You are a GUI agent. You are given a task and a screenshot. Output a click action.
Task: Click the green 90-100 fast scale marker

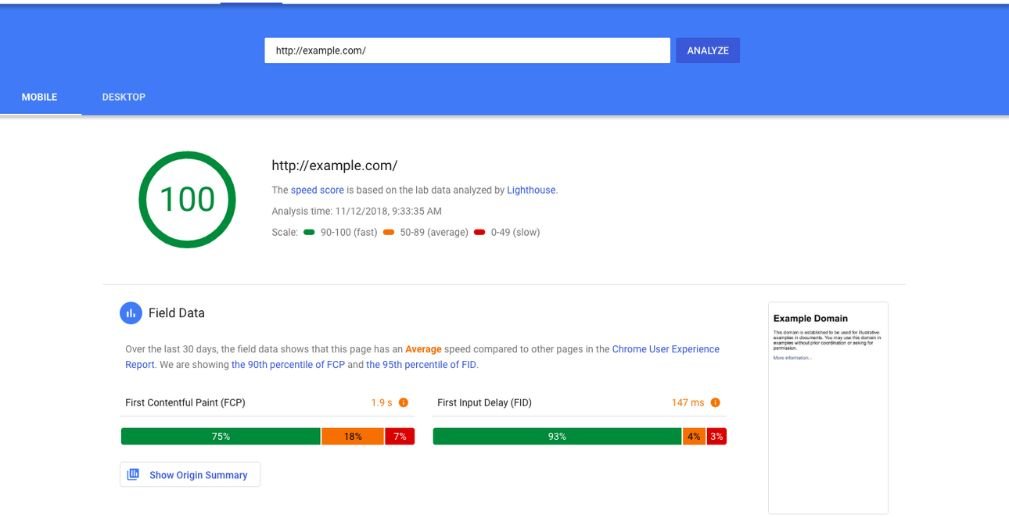[x=310, y=232]
